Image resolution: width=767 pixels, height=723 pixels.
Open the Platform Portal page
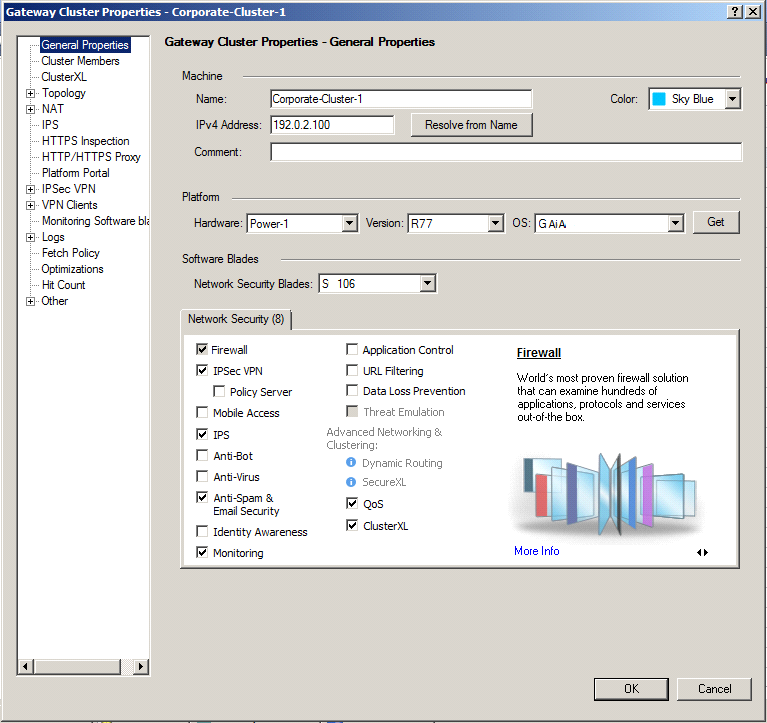(76, 173)
